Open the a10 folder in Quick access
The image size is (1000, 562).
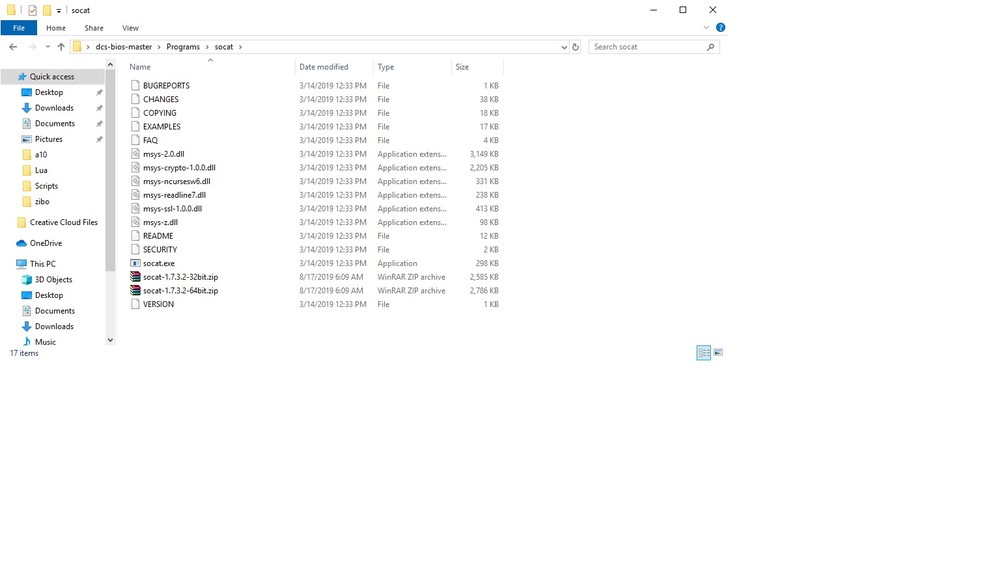[41, 154]
